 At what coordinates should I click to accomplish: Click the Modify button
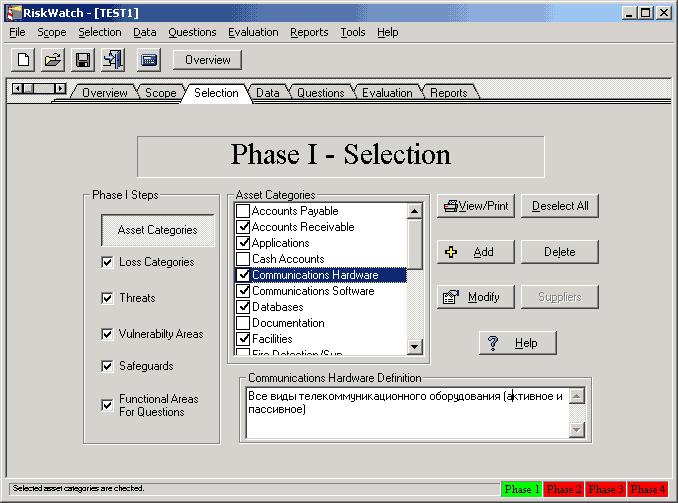[x=476, y=297]
